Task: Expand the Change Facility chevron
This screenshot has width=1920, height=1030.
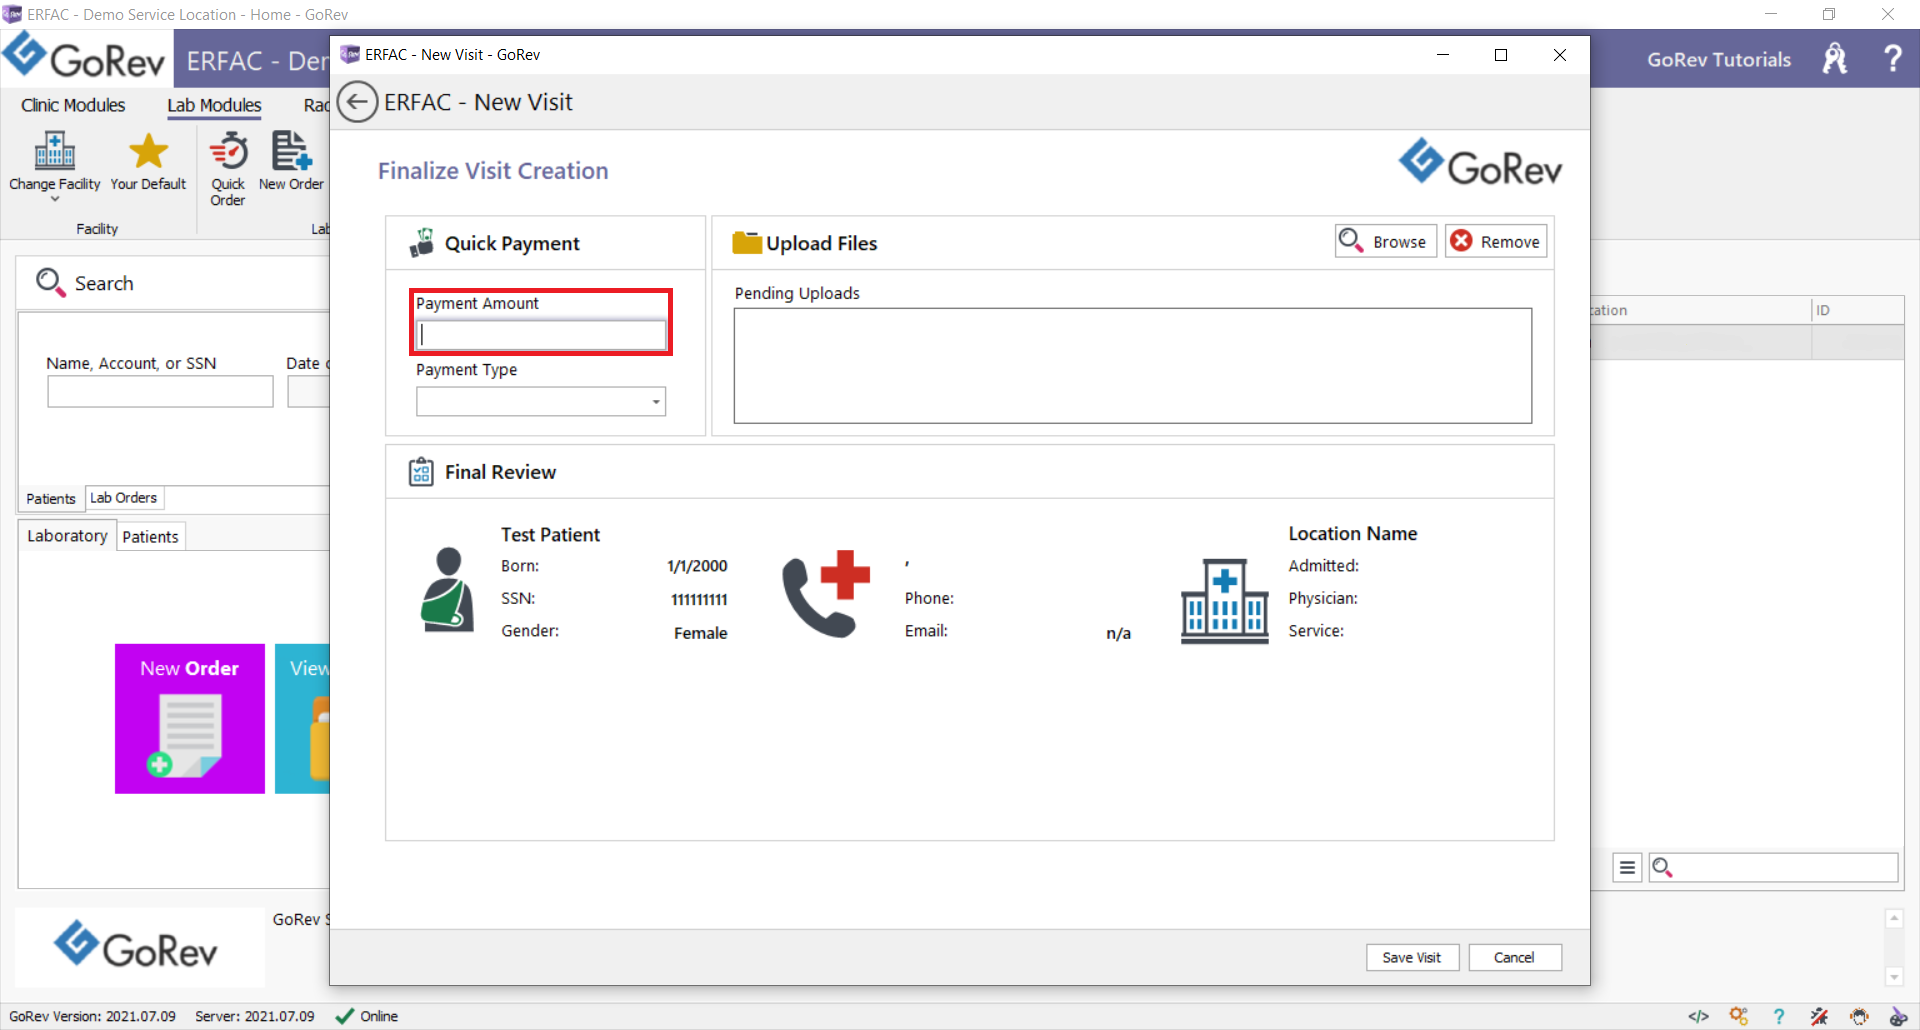Action: (55, 199)
